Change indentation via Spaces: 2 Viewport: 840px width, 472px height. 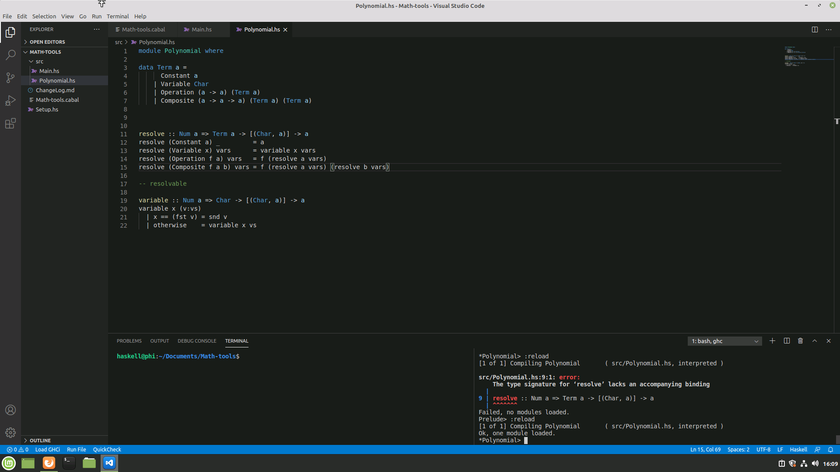738,449
